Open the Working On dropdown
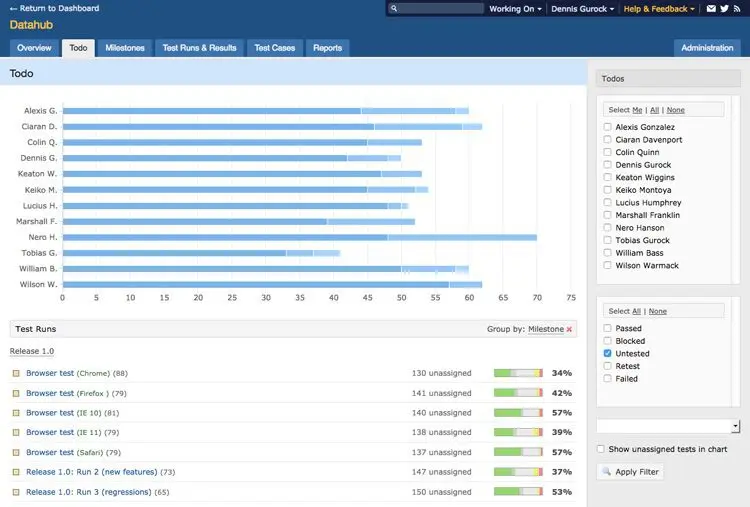 515,9
